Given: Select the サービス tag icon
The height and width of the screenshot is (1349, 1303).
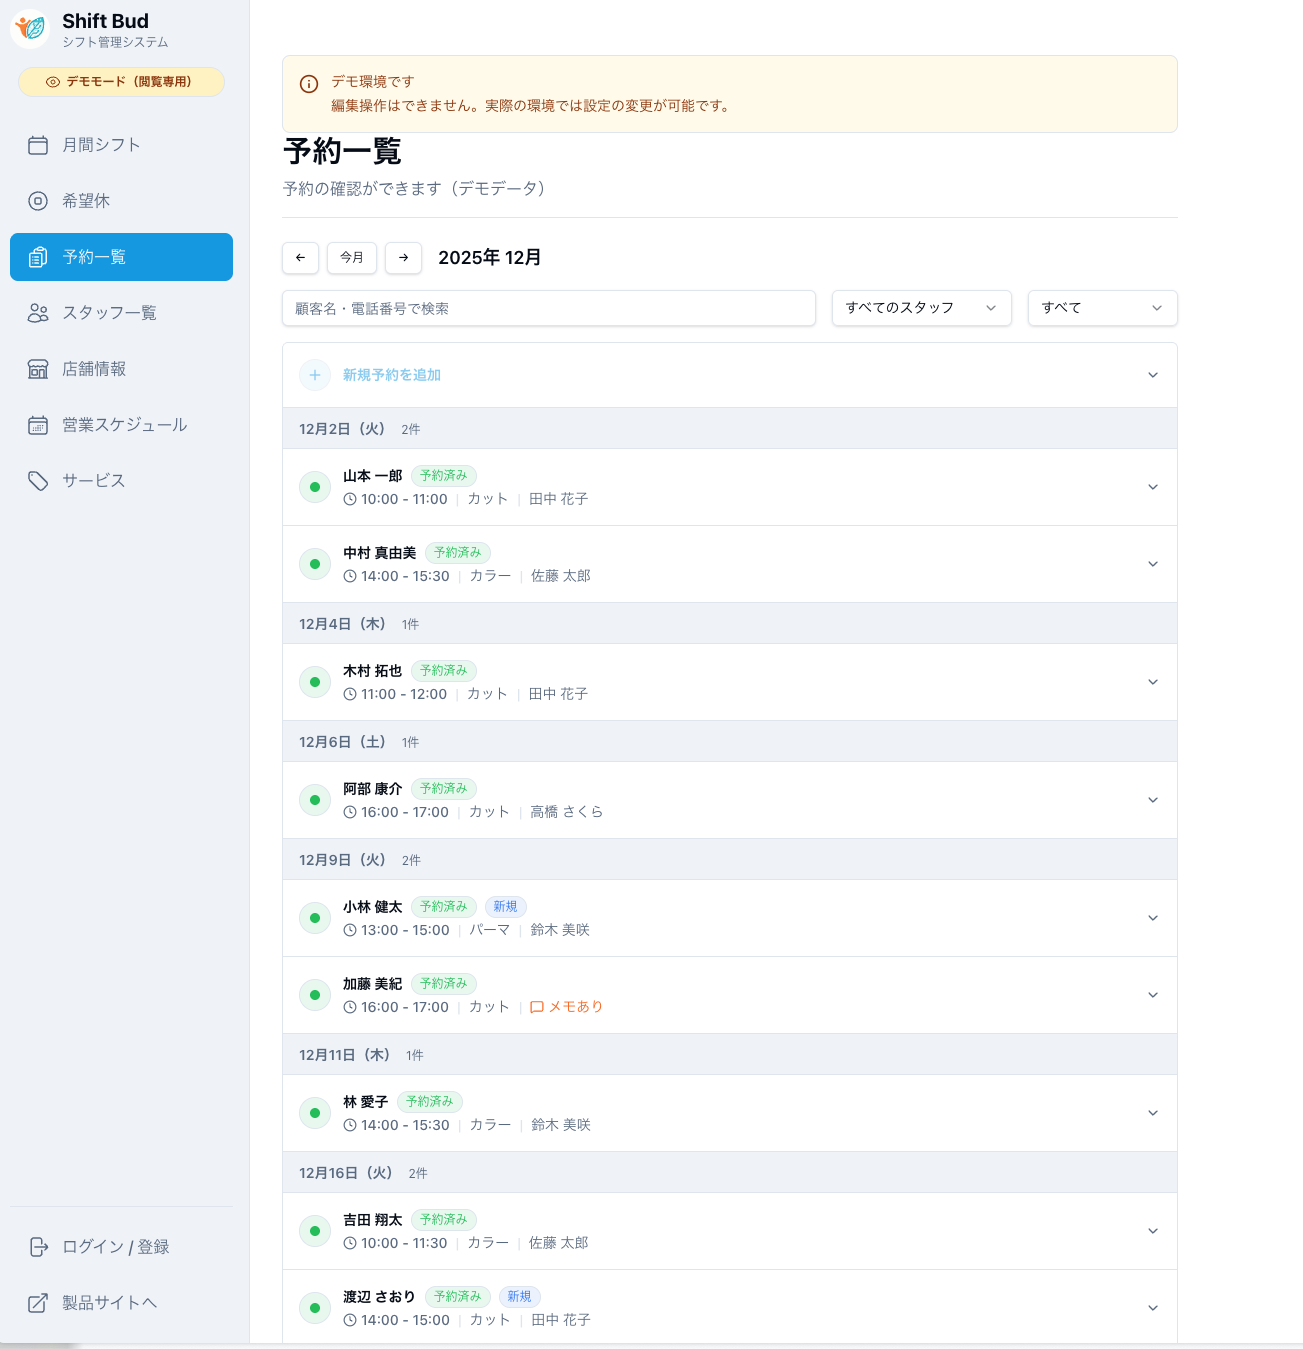Looking at the screenshot, I should click(x=38, y=481).
